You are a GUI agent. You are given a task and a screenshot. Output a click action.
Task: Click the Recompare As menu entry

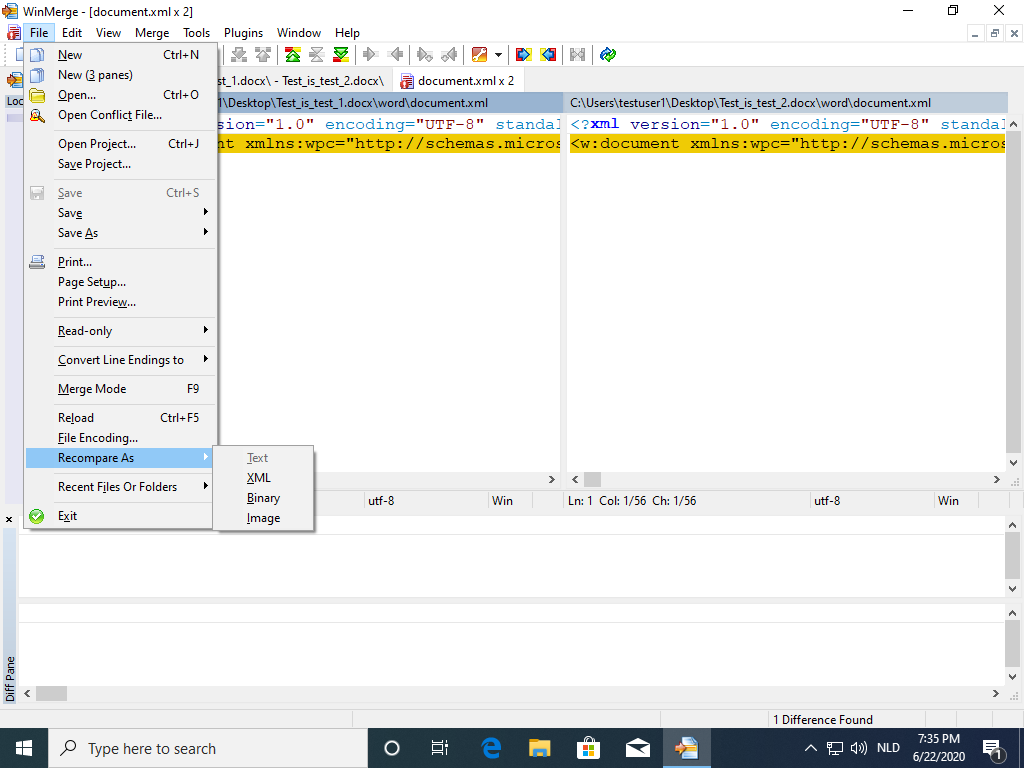(x=121, y=458)
